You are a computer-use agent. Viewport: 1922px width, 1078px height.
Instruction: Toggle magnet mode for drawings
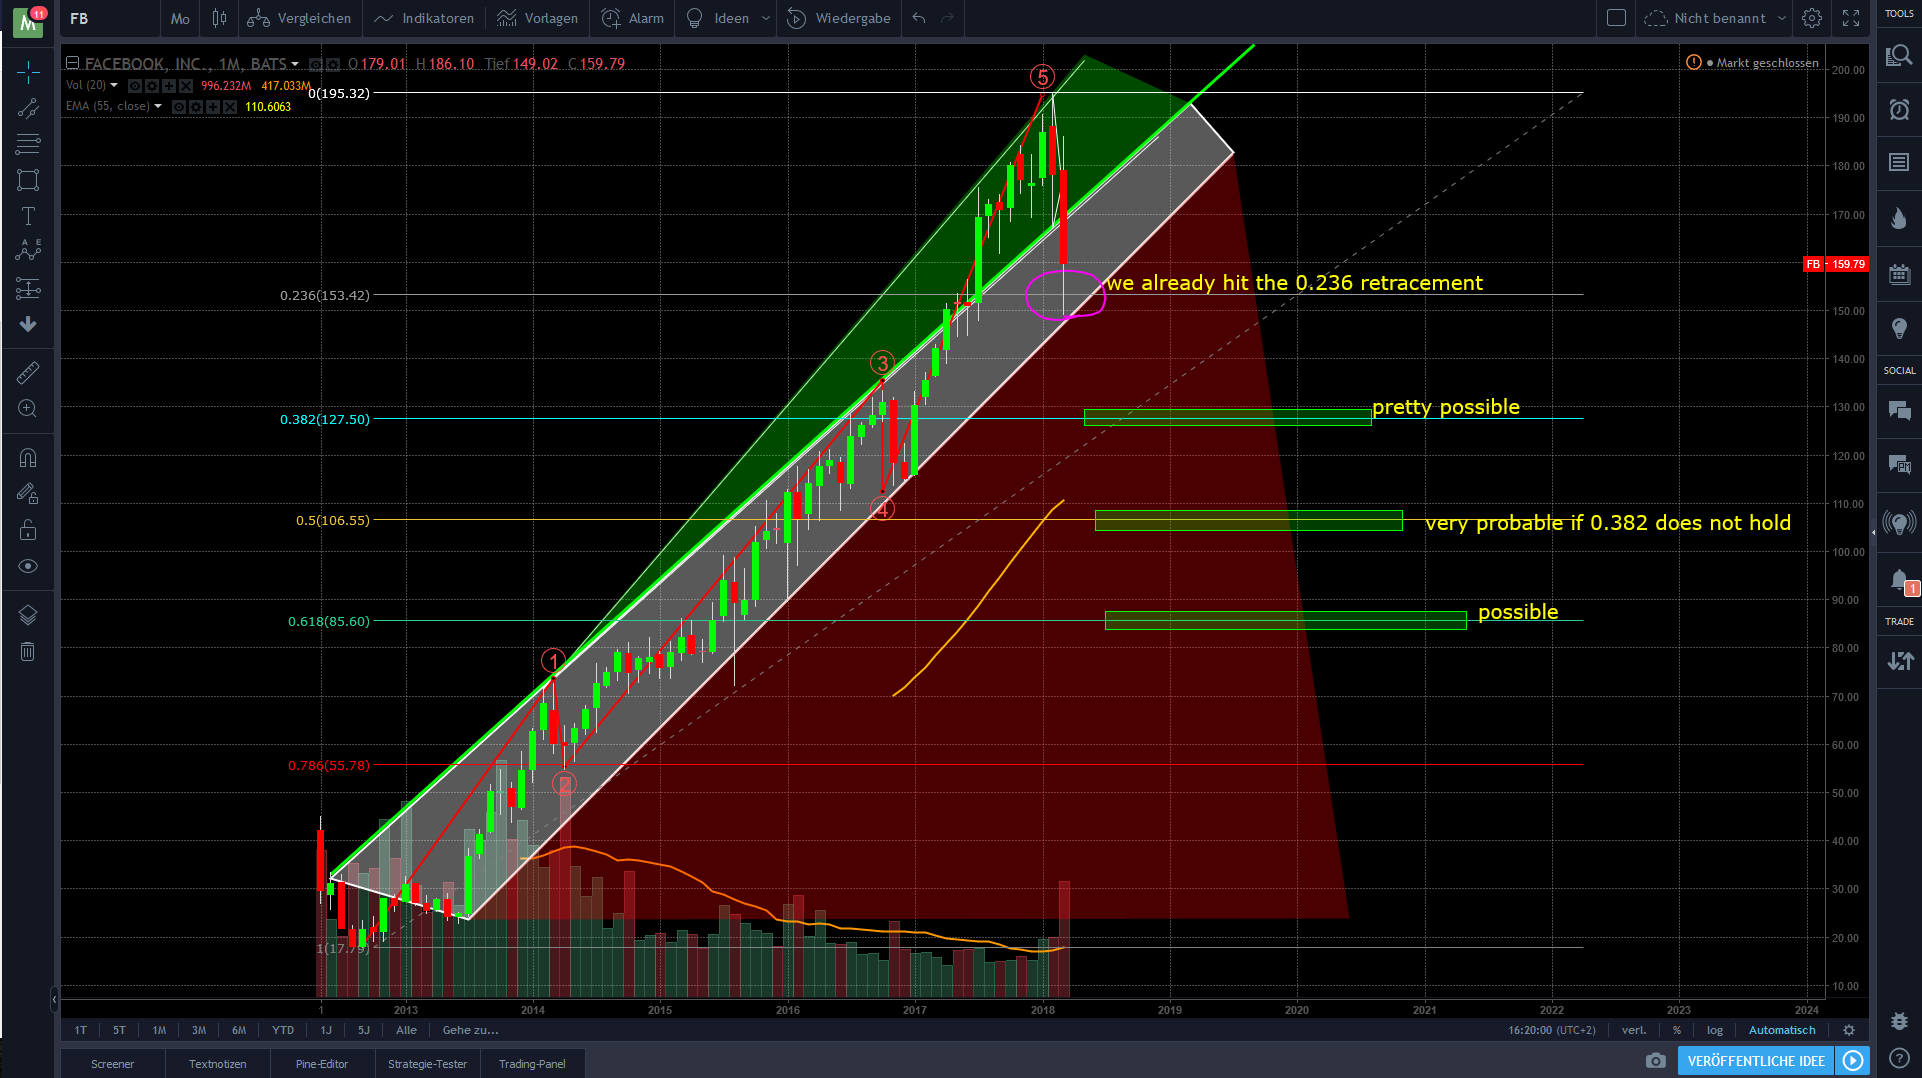tap(28, 458)
